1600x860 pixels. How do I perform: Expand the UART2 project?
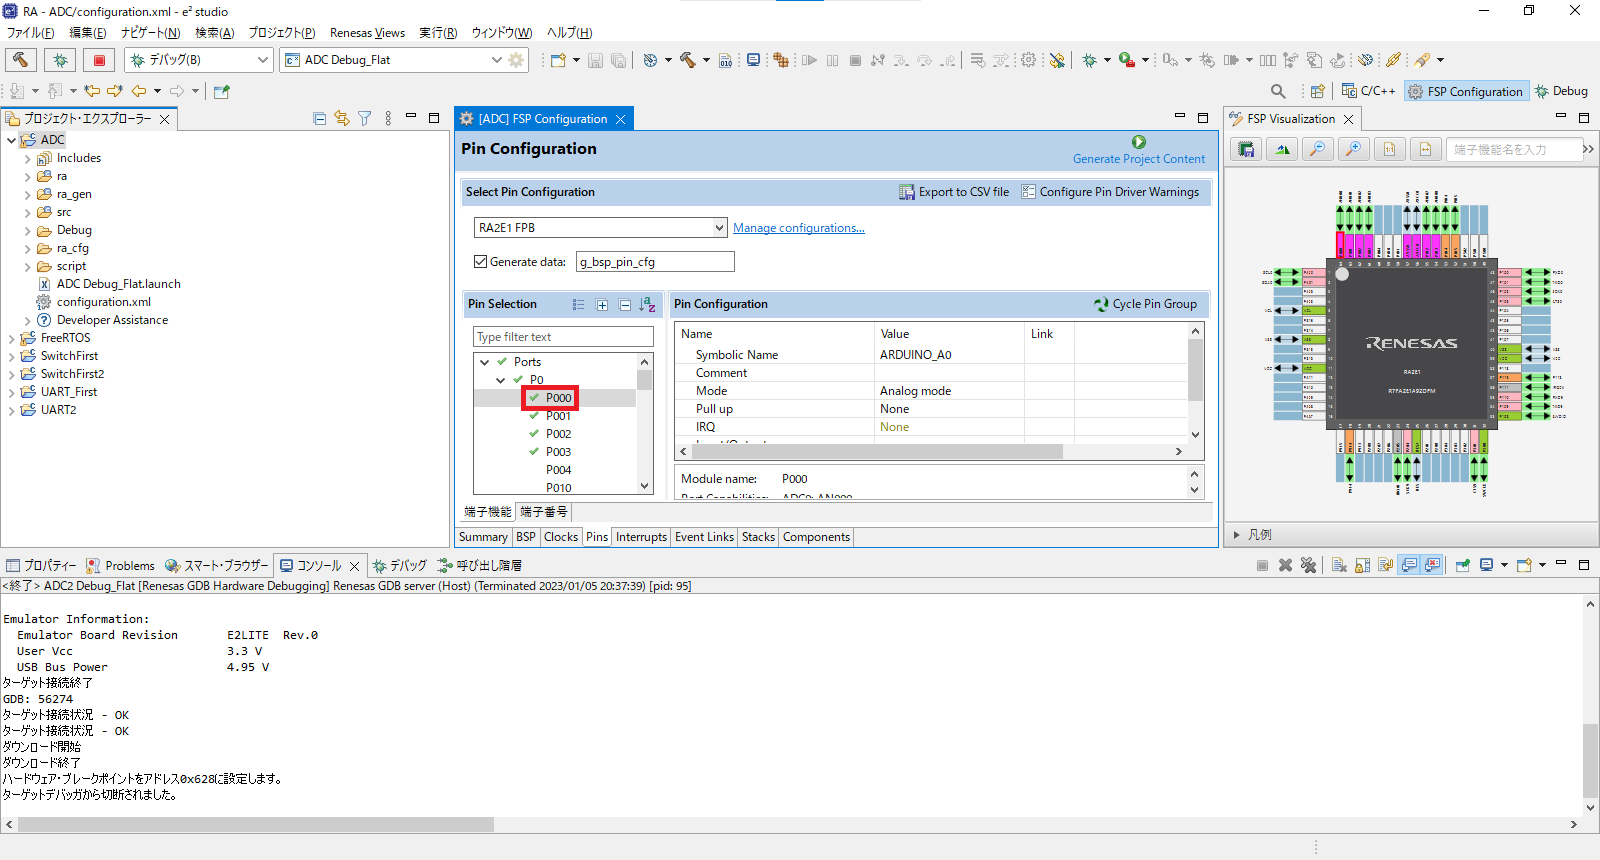pos(12,410)
